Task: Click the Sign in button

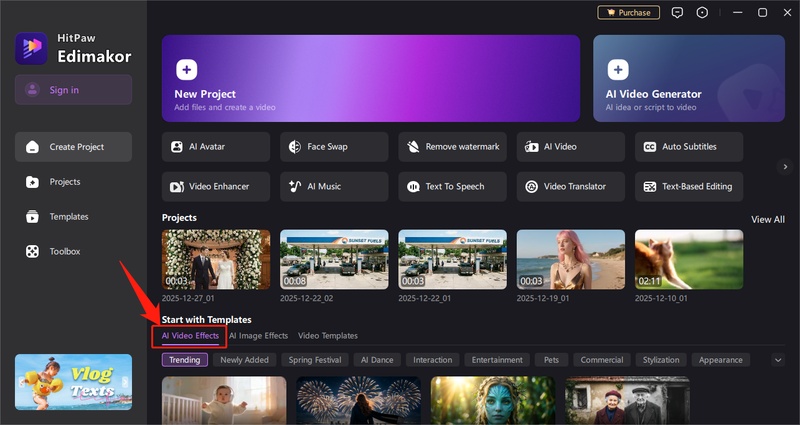Action: pos(73,90)
